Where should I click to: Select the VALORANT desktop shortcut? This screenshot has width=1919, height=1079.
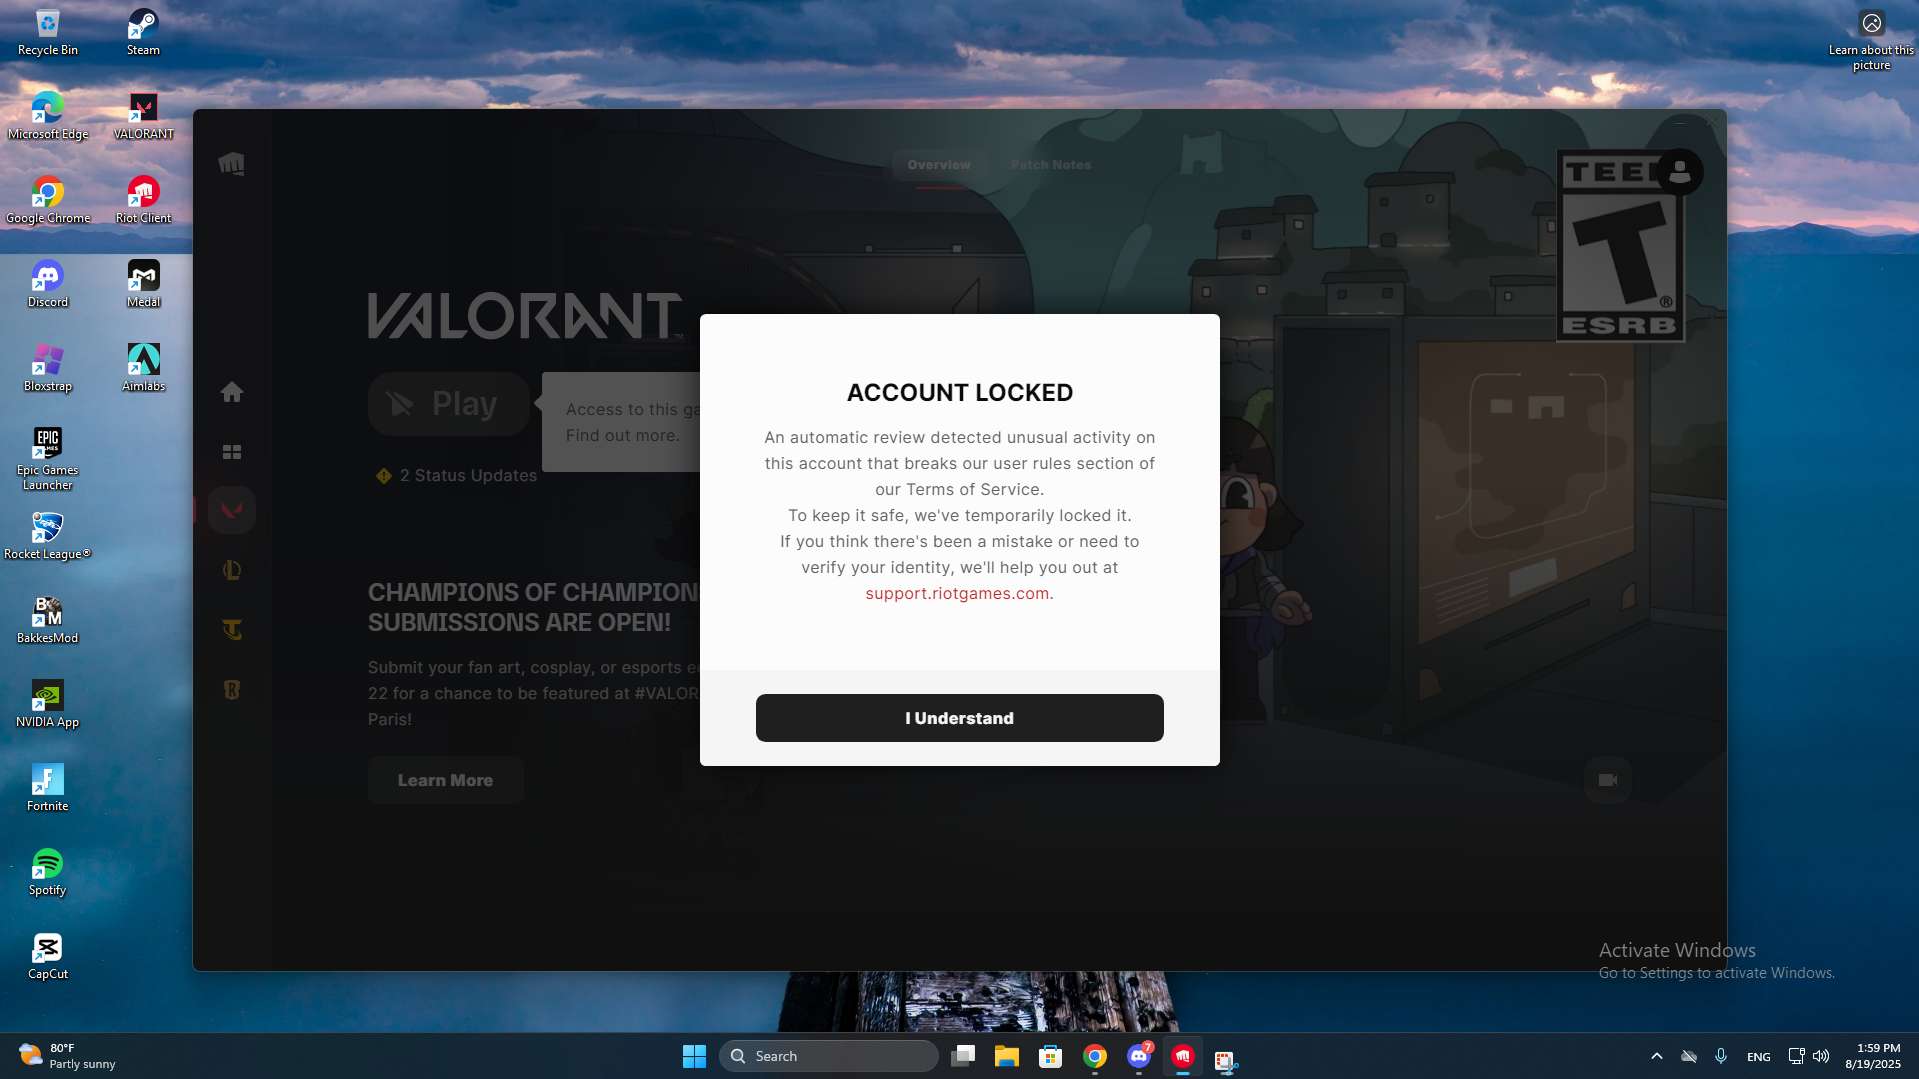(x=143, y=116)
